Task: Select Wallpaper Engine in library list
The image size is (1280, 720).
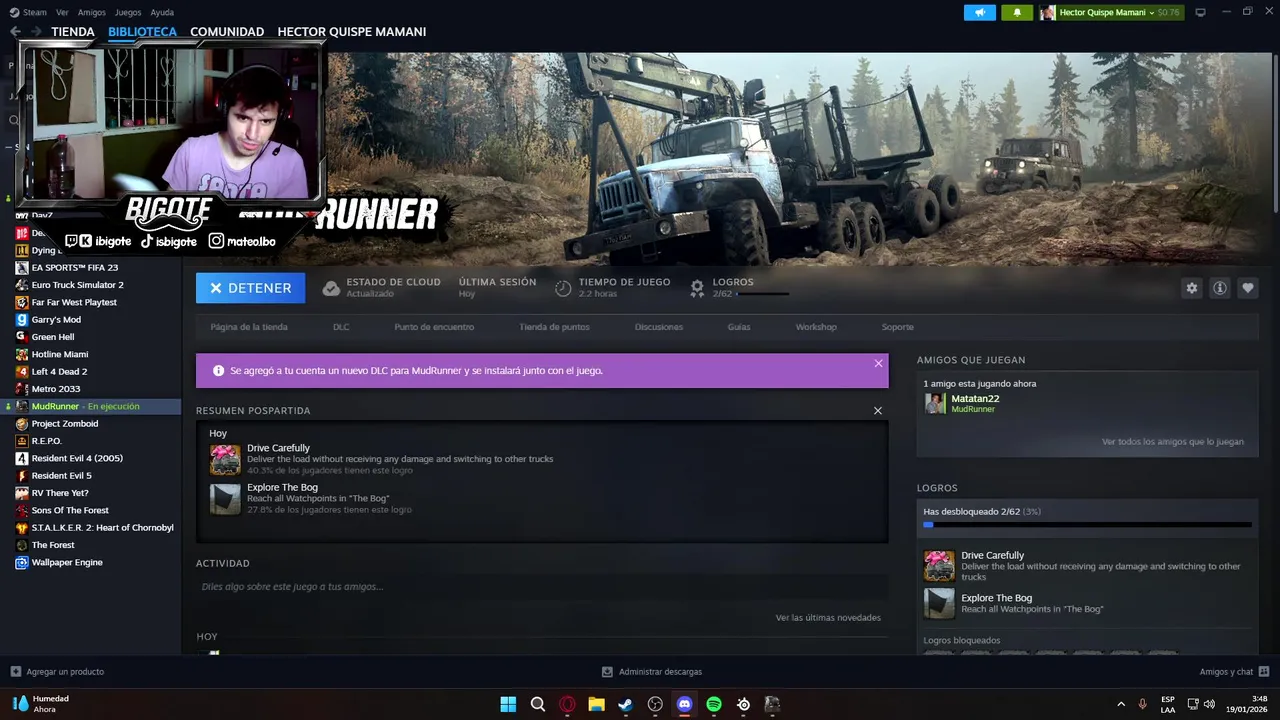Action: point(67,562)
